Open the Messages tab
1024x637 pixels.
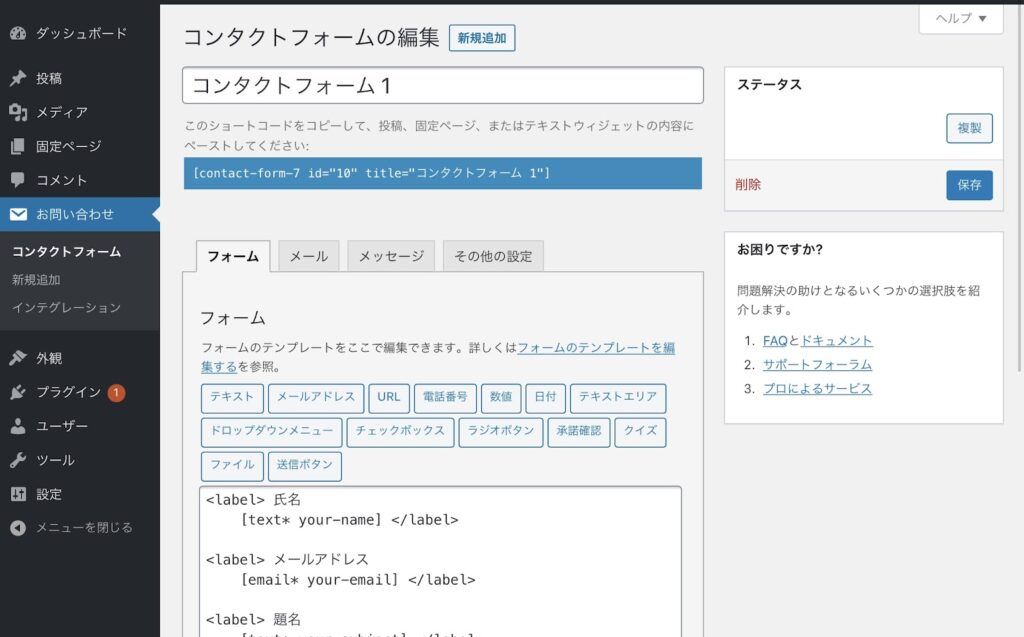pyautogui.click(x=391, y=256)
